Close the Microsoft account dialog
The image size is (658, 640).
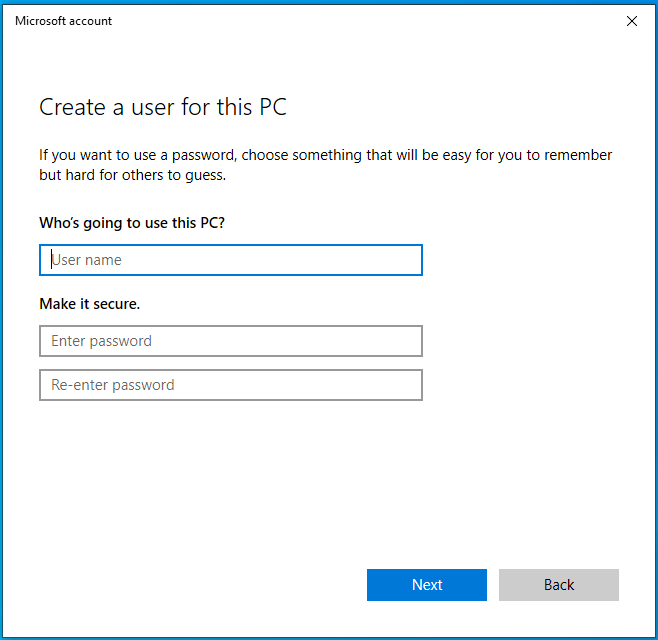632,21
